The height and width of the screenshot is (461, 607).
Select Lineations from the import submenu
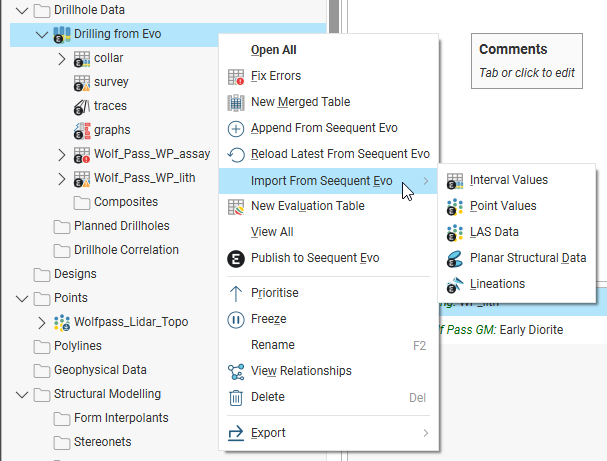[x=497, y=284]
